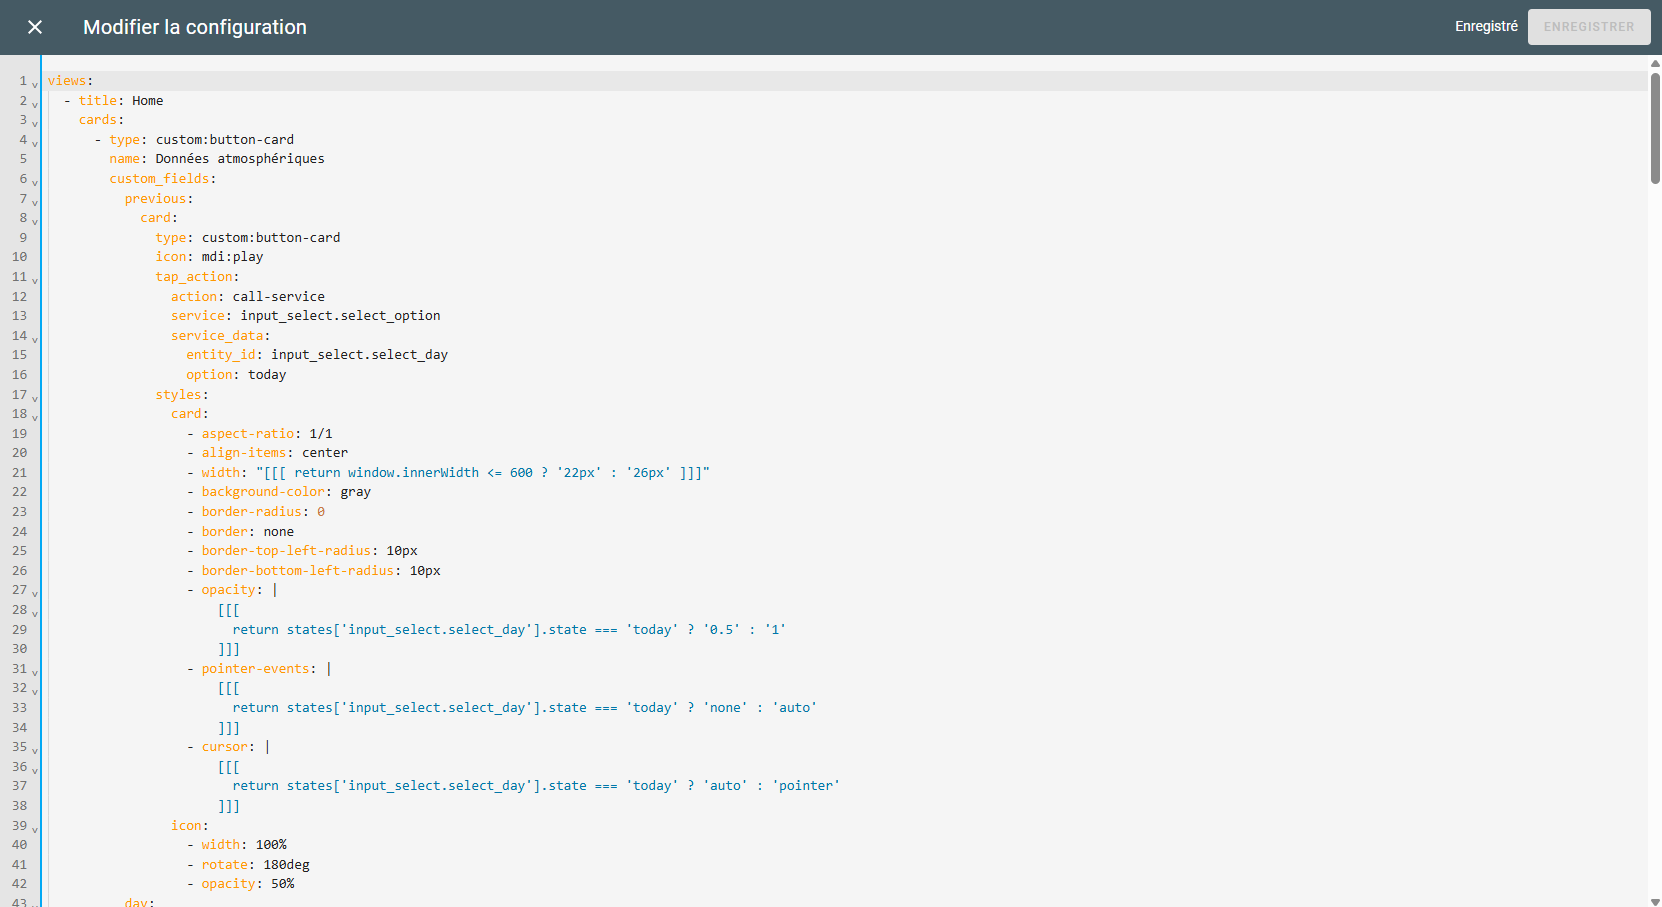Fold card styles at line 18

tap(35, 417)
